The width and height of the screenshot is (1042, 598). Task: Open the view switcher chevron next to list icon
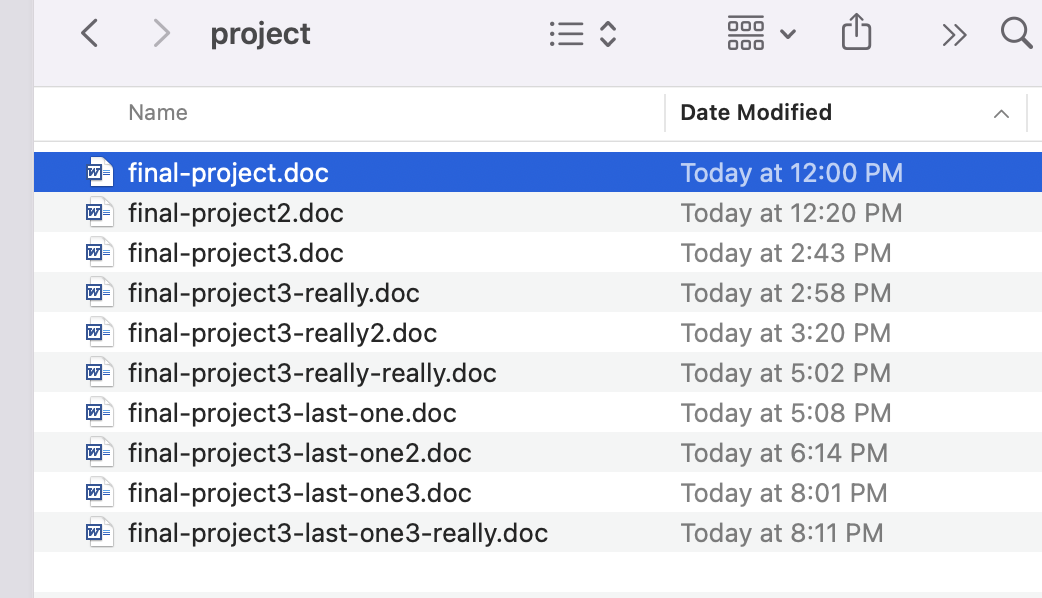608,33
